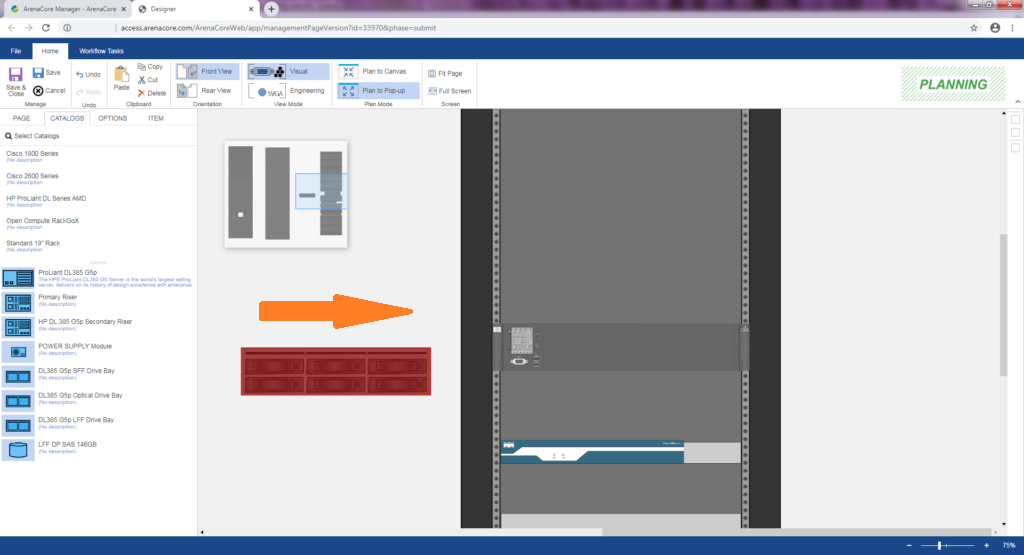Viewport: 1024px width, 555px height.
Task: Collapse the ribbon with the chevron
Action: (x=1017, y=101)
